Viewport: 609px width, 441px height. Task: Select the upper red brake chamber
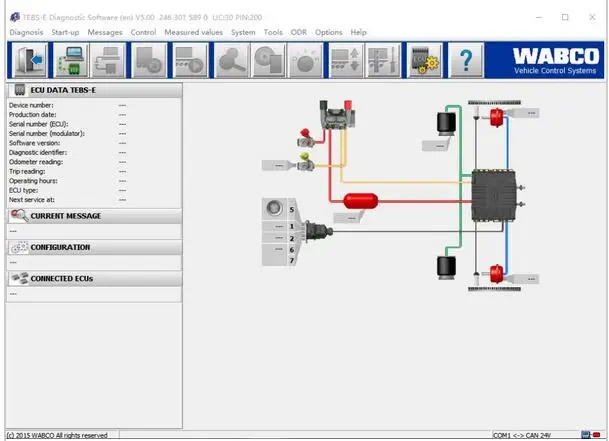[x=496, y=118]
